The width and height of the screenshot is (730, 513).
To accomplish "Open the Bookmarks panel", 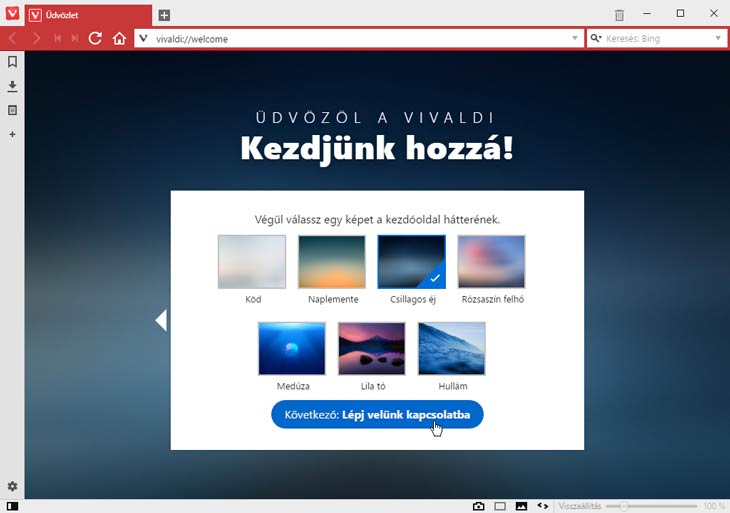I will 13,61.
